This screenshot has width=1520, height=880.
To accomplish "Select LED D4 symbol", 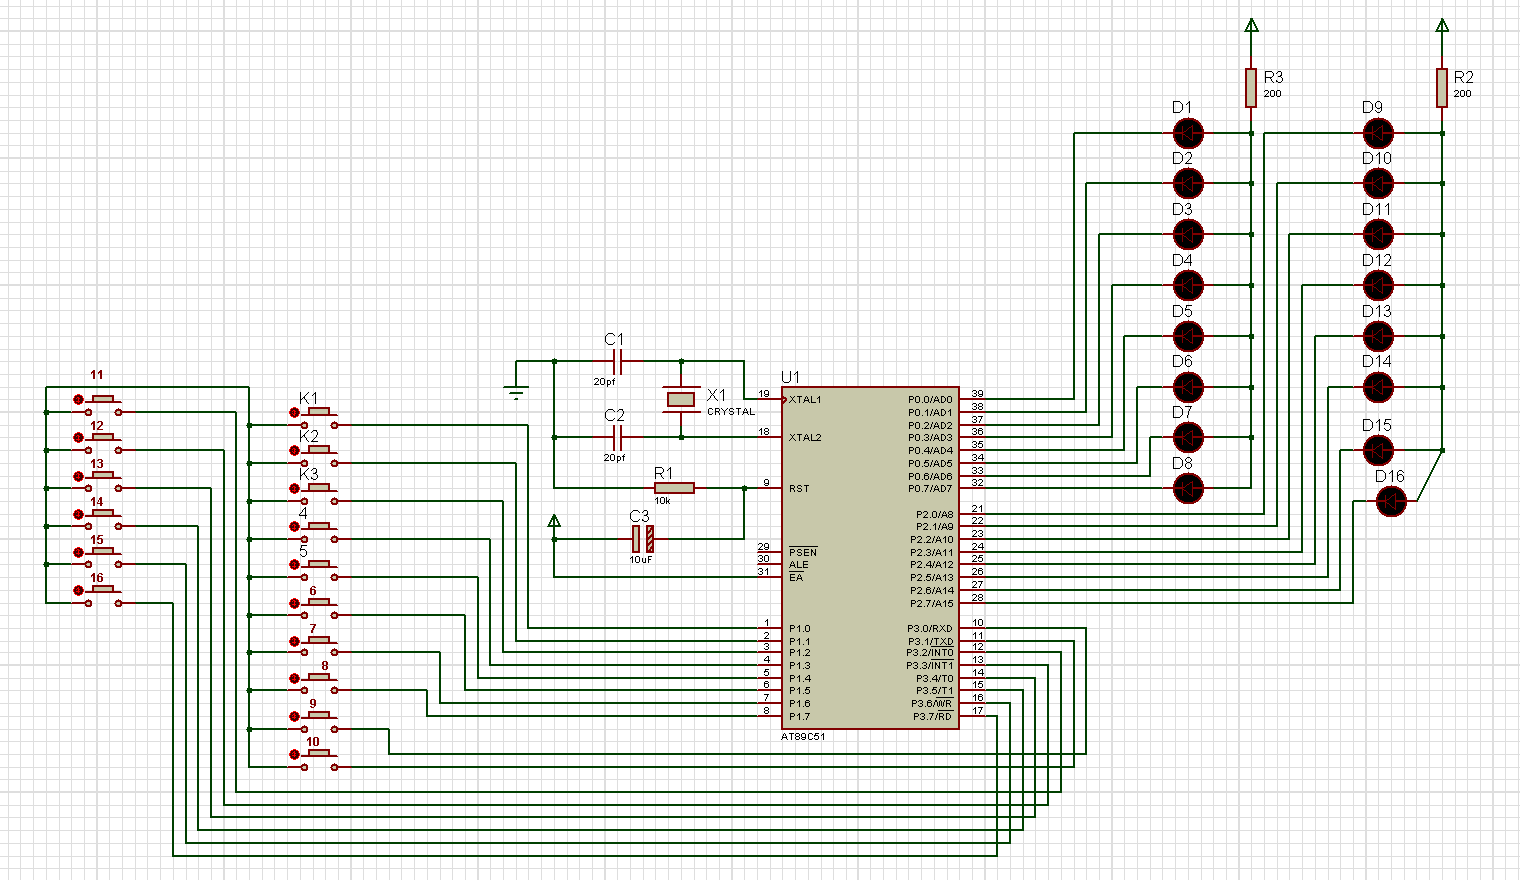I will (1188, 285).
